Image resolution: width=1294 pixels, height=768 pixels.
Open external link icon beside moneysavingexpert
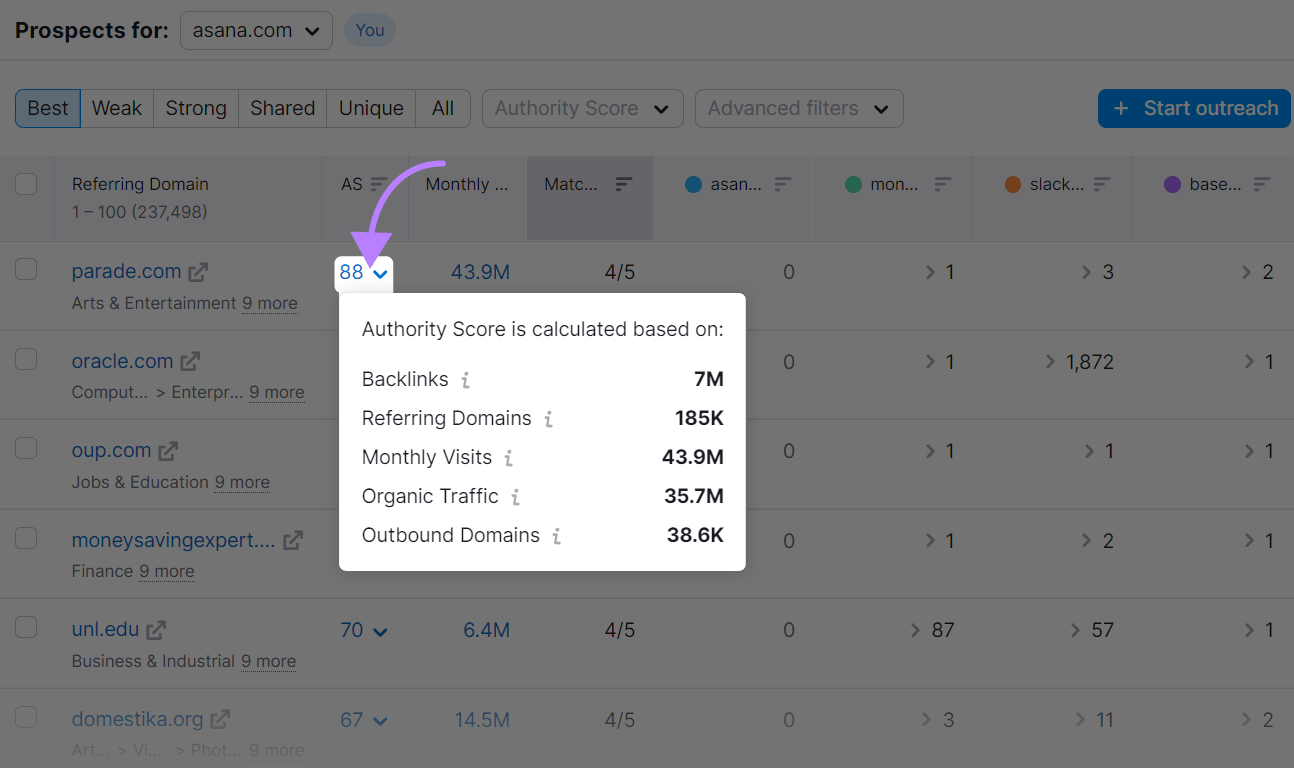click(x=292, y=541)
